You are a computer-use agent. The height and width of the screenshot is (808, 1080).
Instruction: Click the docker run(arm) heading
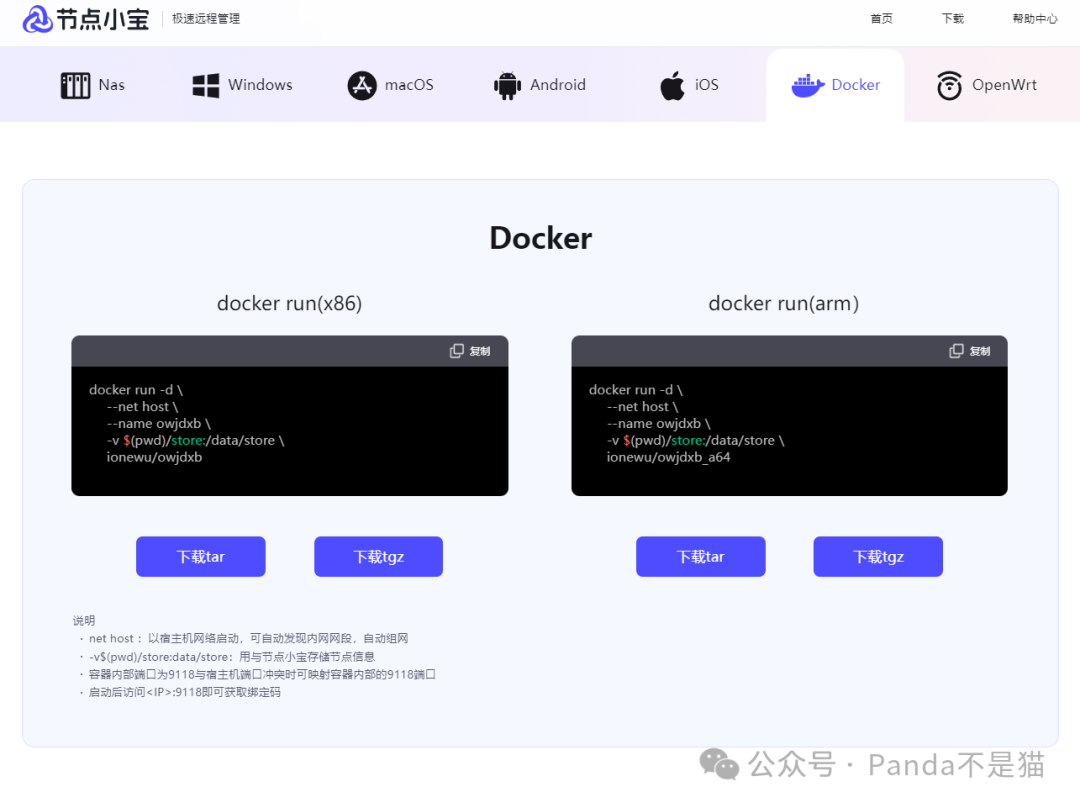[x=784, y=303]
